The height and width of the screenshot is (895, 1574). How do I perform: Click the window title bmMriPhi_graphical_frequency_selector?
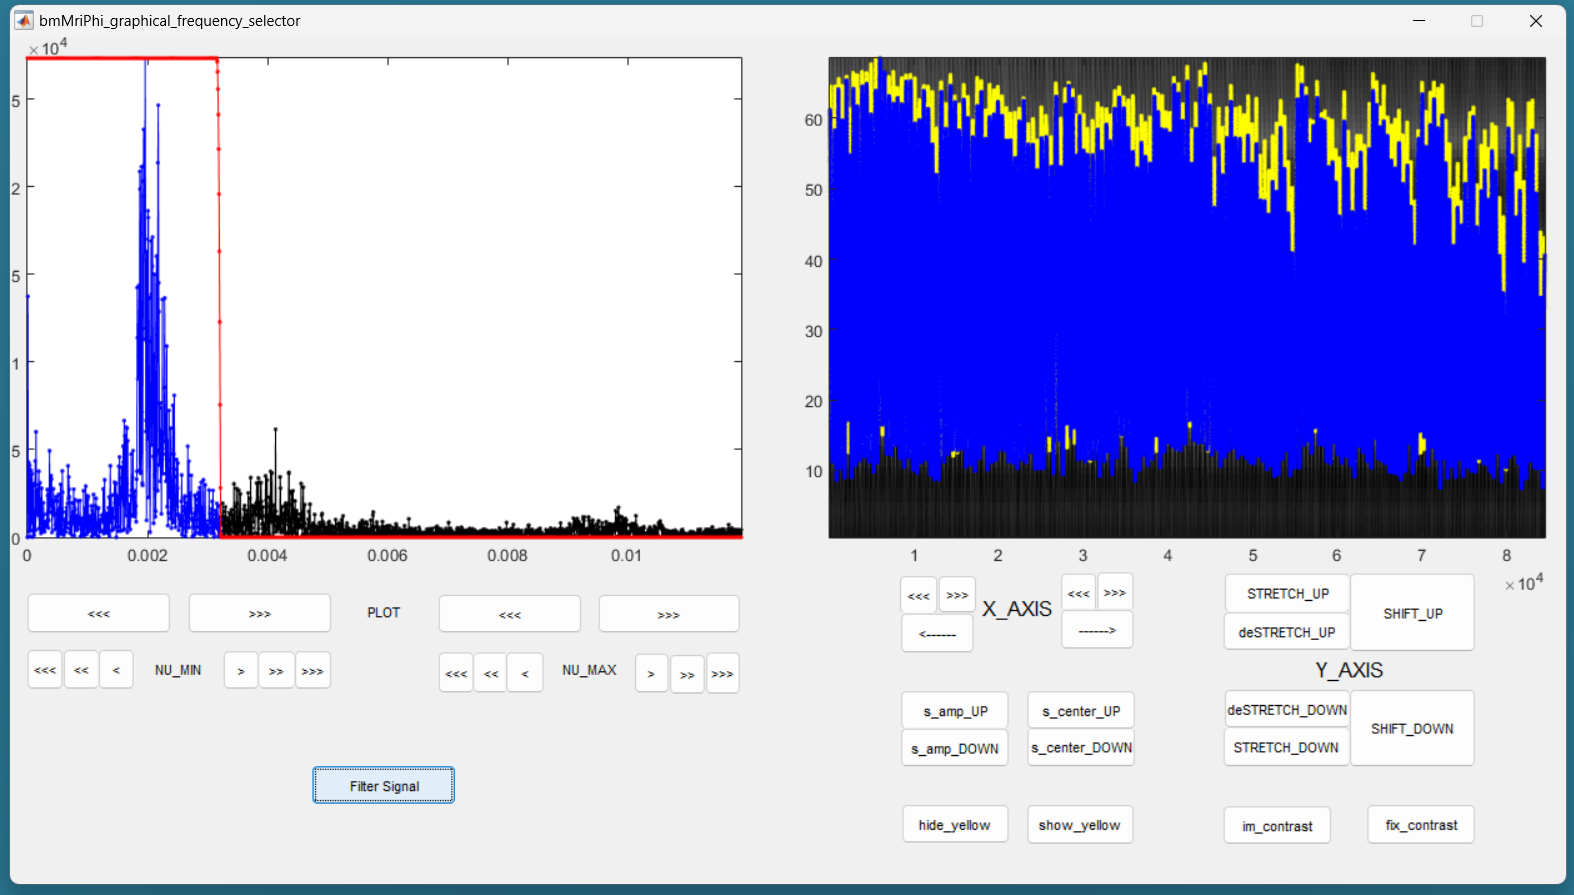(x=170, y=20)
